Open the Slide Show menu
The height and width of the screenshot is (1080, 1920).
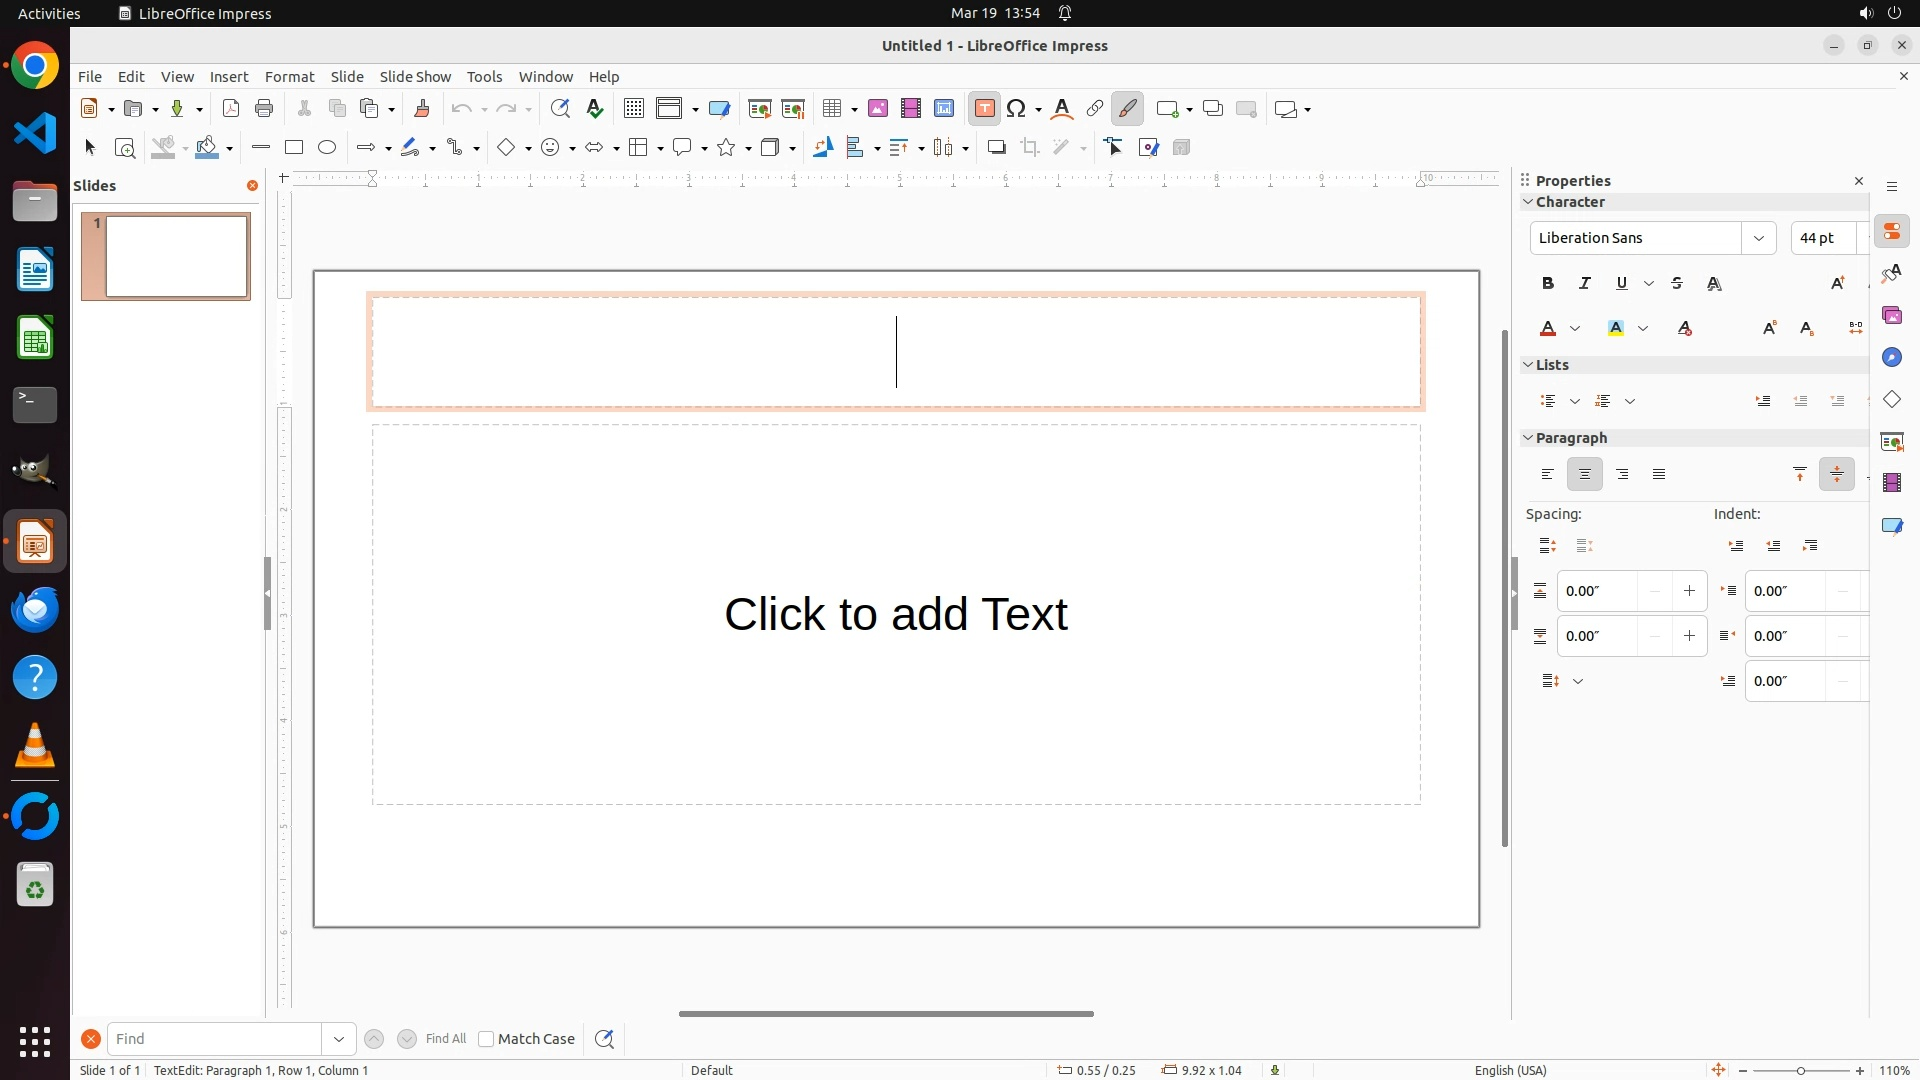415,77
